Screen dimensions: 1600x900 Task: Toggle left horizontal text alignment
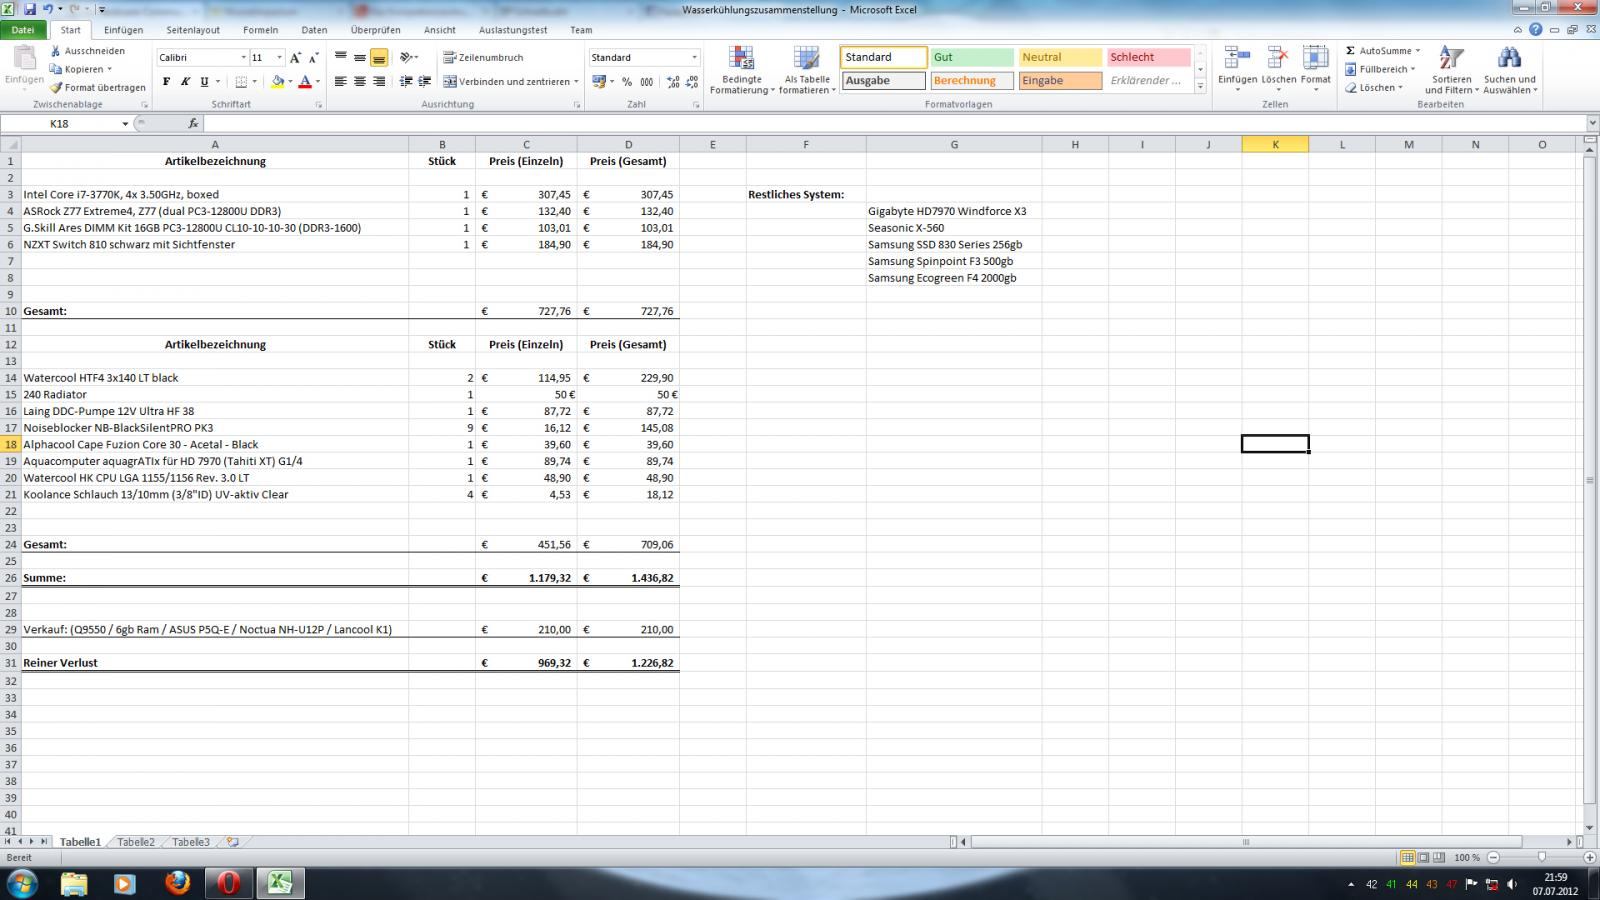[341, 82]
